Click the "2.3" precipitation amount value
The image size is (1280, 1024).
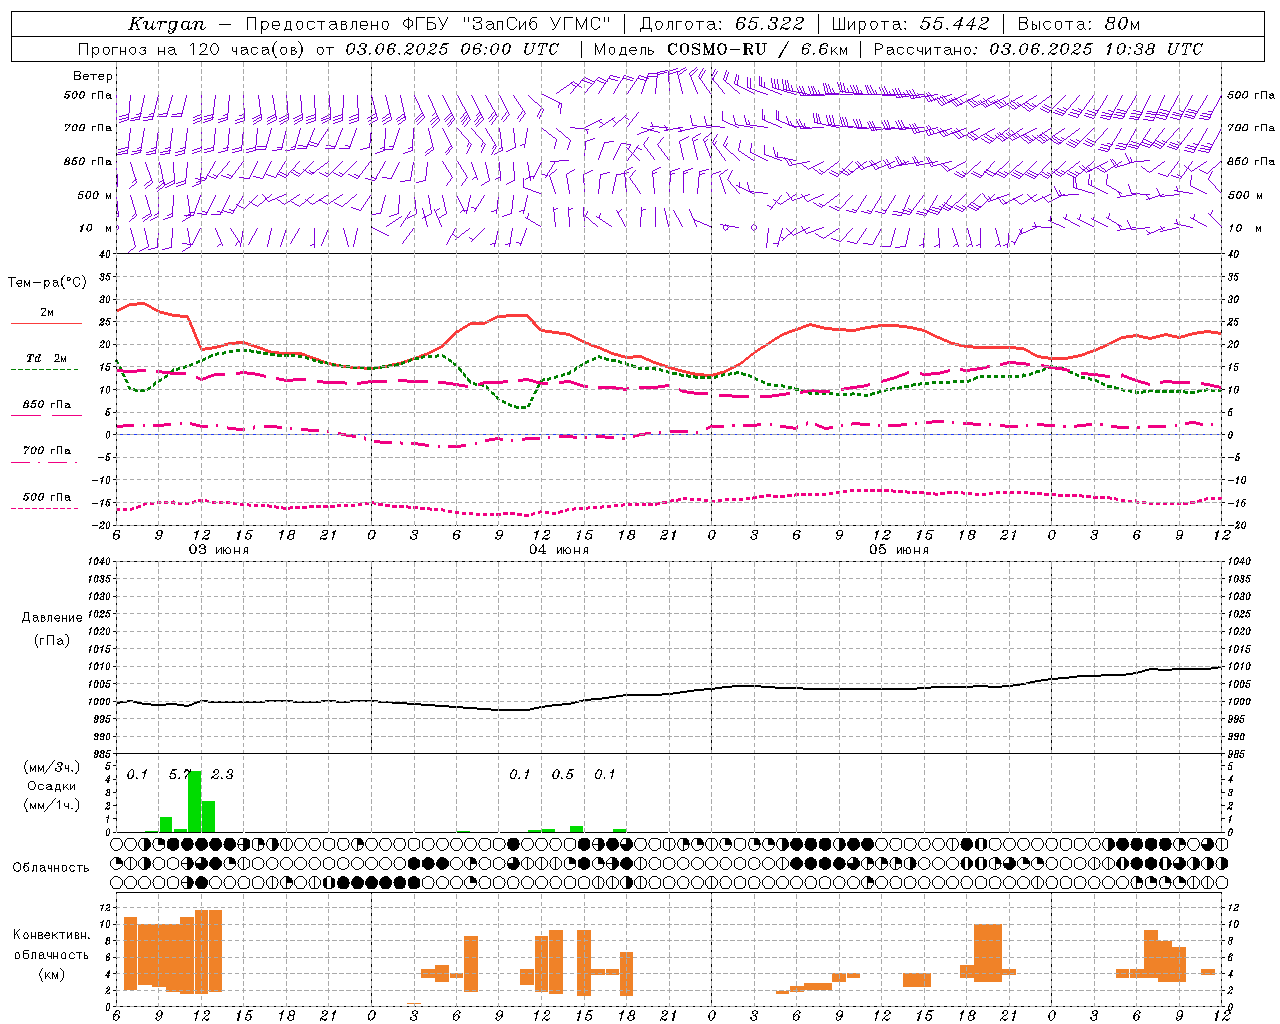(x=222, y=774)
